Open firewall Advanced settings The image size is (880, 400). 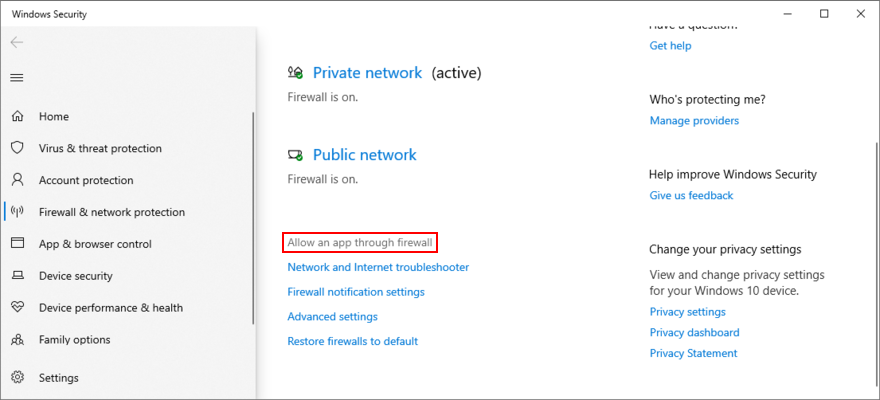(x=332, y=316)
